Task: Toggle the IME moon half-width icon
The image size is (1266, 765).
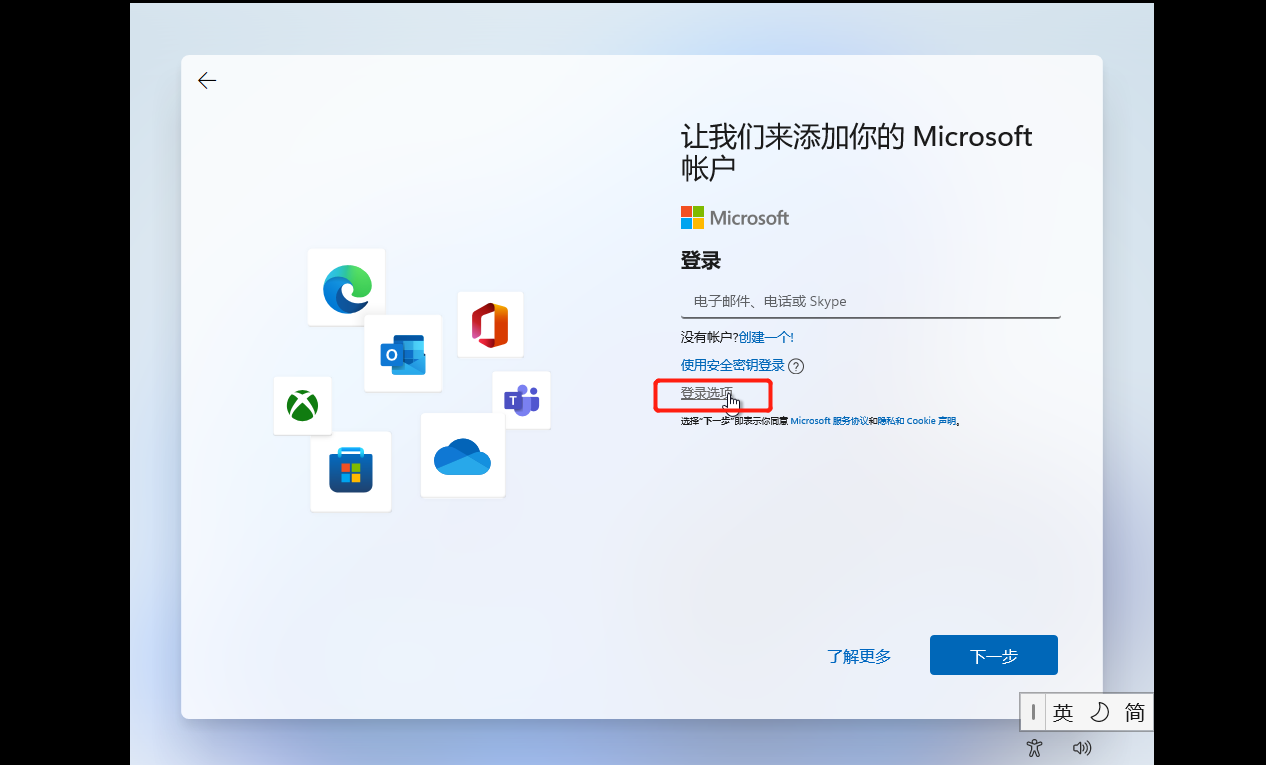Action: tap(1099, 712)
